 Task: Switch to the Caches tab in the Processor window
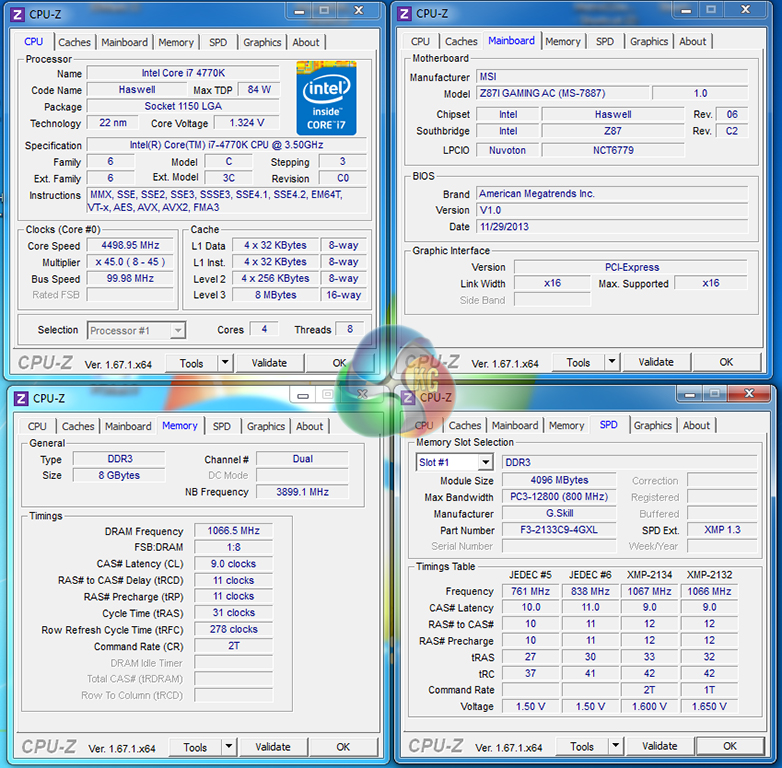point(74,42)
